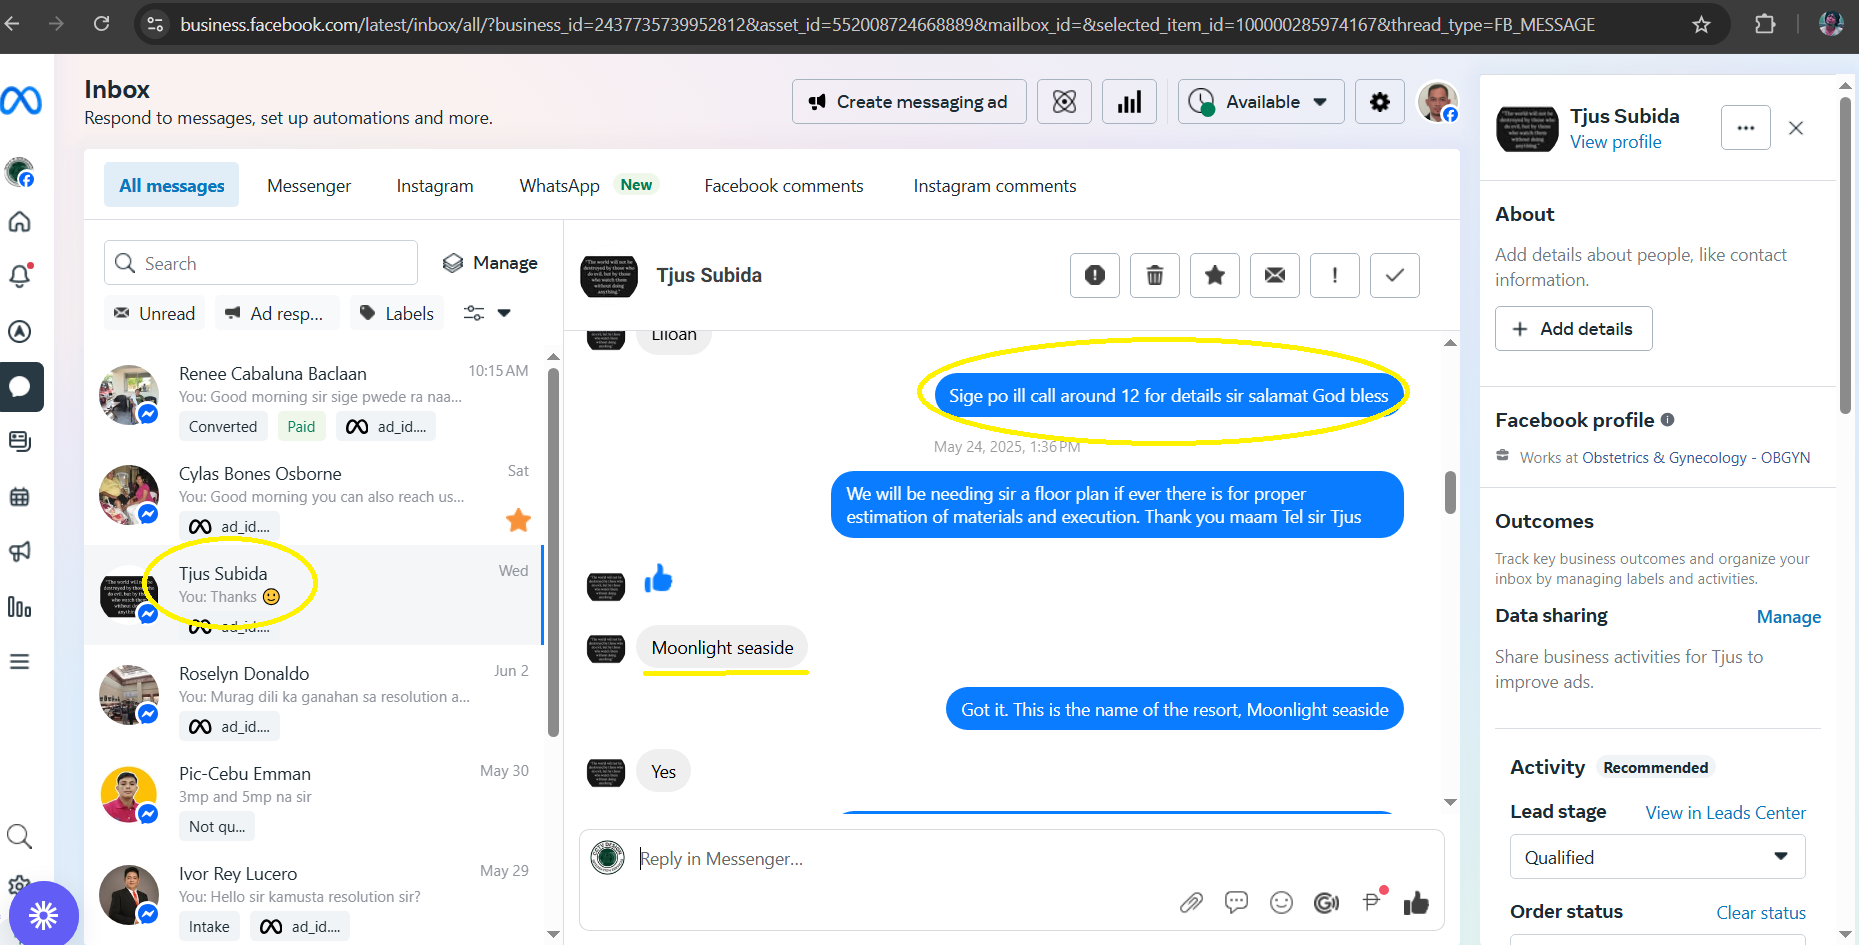1859x945 pixels.
Task: Click Manage beside the search box
Action: (x=490, y=263)
